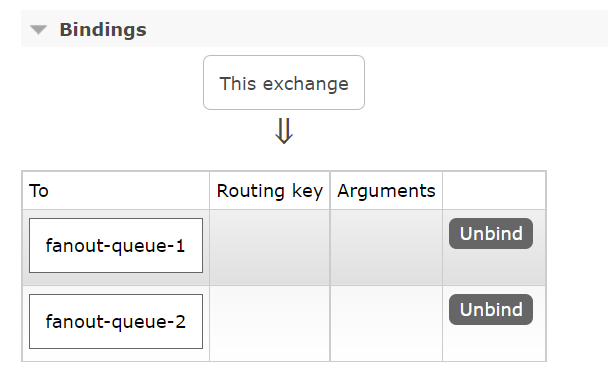The width and height of the screenshot is (608, 387).
Task: Click the Bindings section heading text
Action: tap(103, 30)
